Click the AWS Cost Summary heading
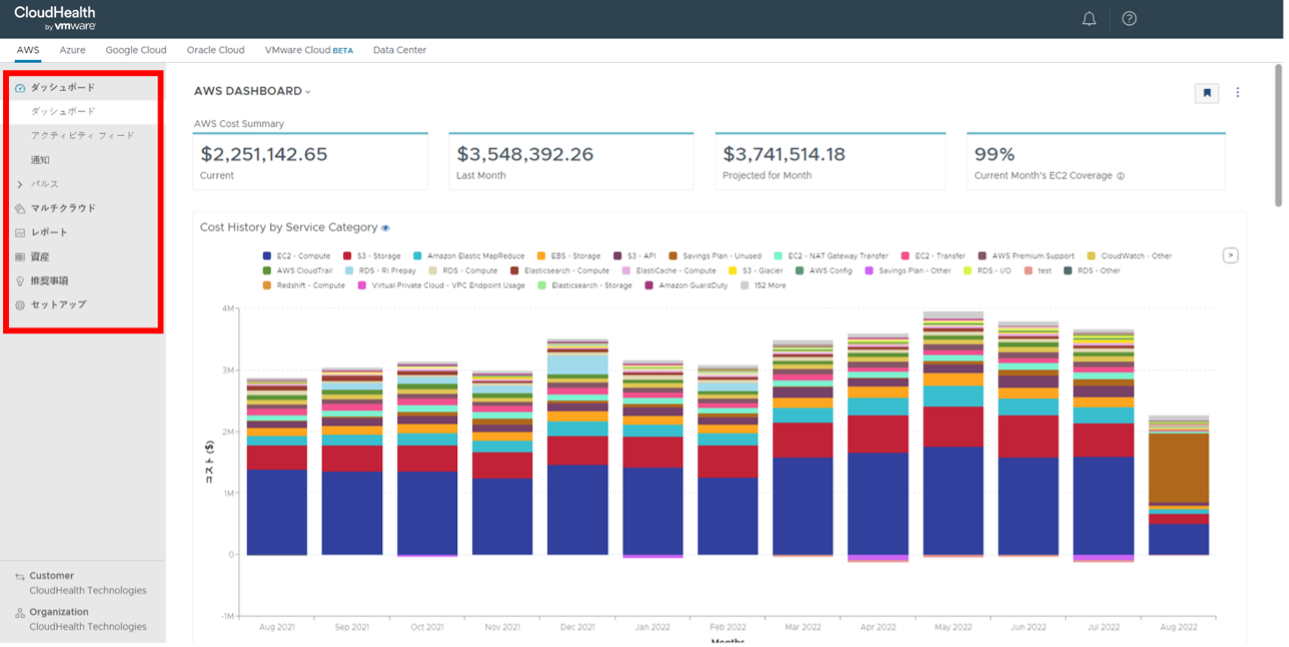 239,124
